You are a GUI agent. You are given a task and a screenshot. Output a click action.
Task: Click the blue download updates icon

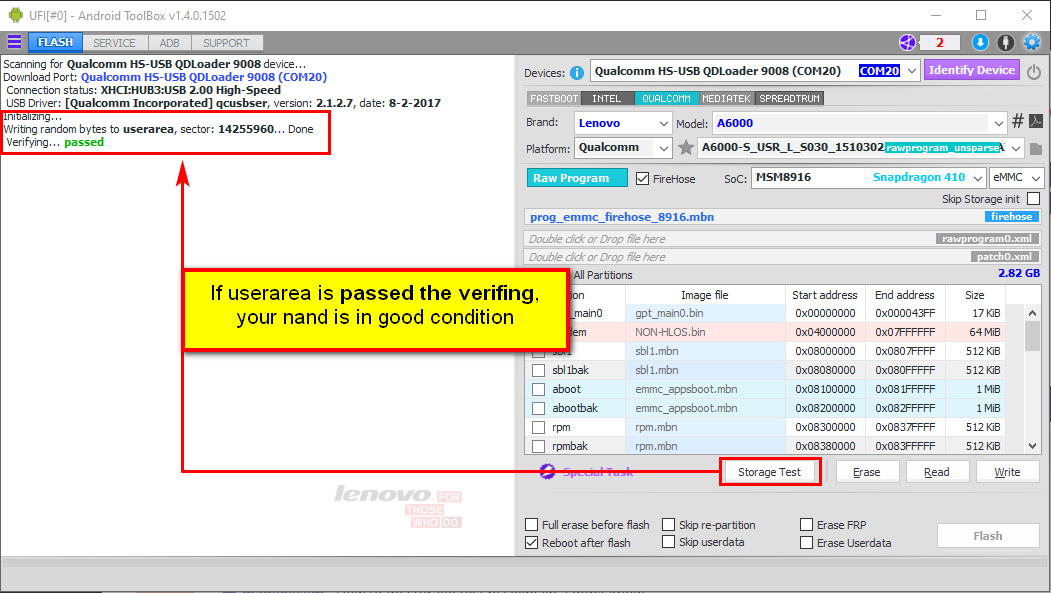980,43
